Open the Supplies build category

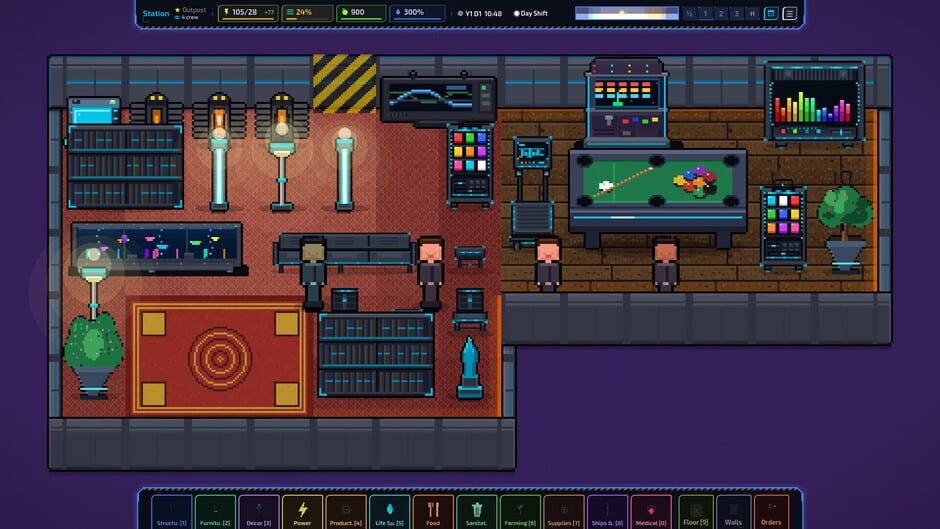tap(564, 512)
